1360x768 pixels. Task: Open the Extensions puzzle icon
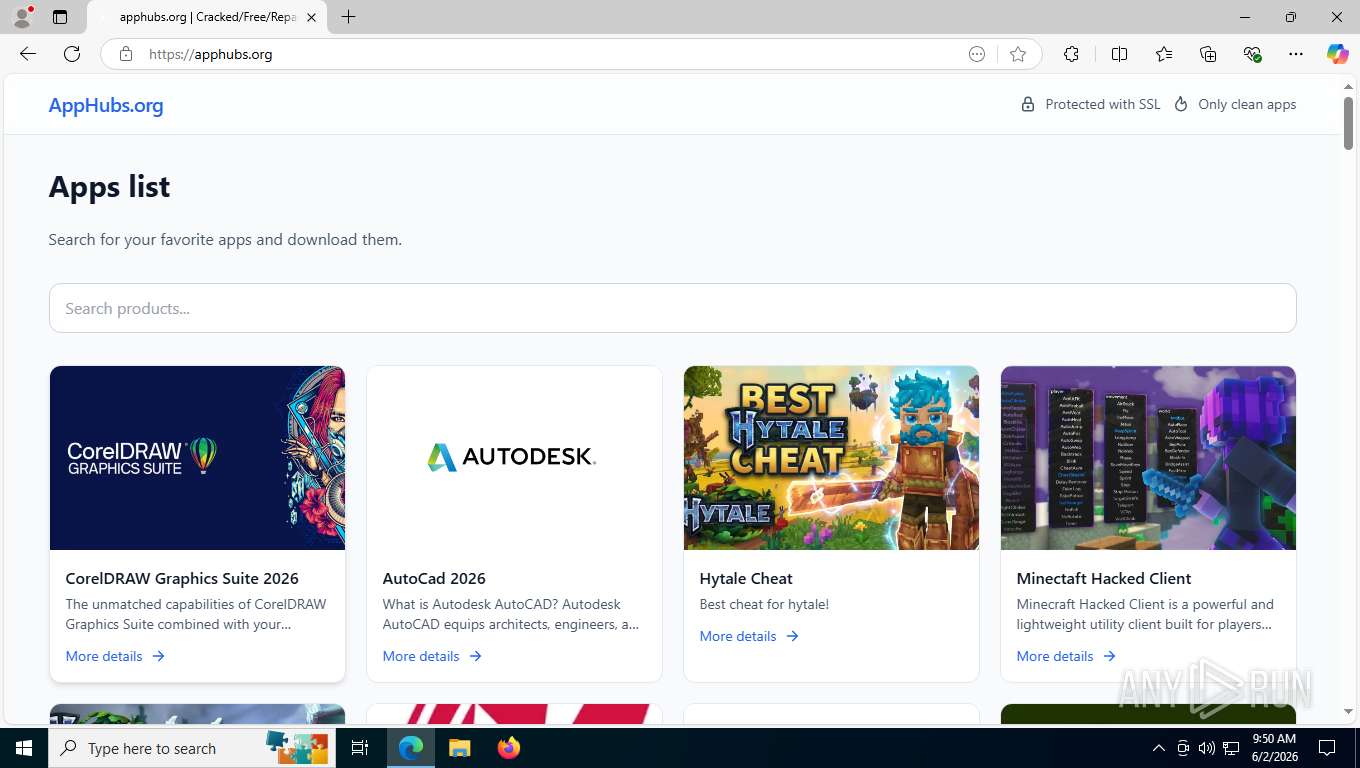point(1071,54)
